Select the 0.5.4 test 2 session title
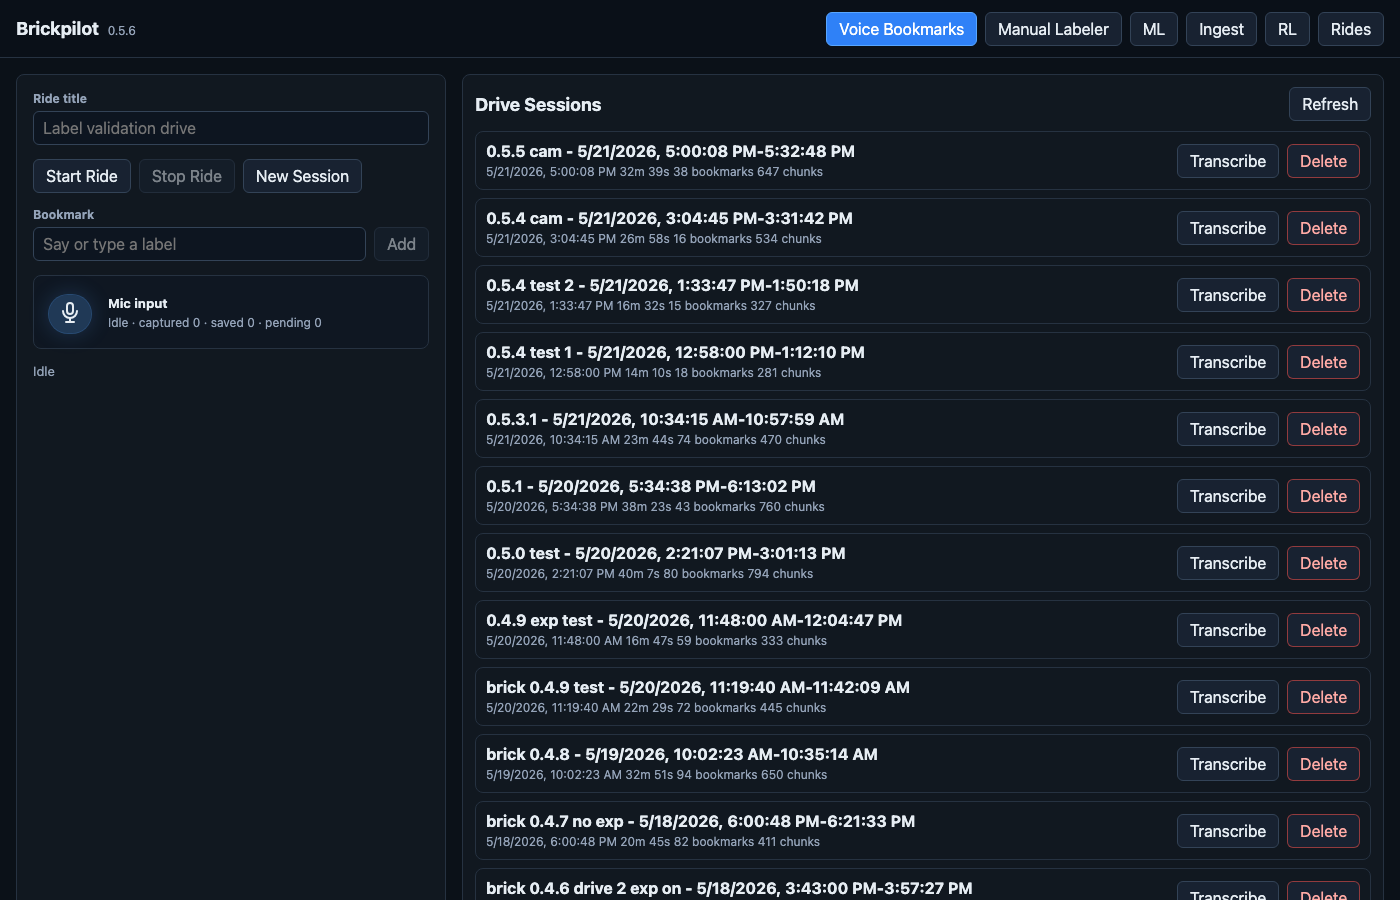This screenshot has height=900, width=1400. (x=672, y=285)
